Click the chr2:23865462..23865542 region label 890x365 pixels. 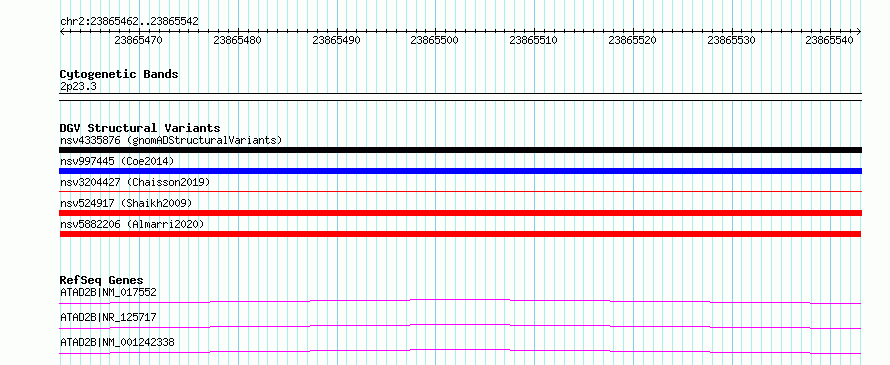[x=129, y=22]
